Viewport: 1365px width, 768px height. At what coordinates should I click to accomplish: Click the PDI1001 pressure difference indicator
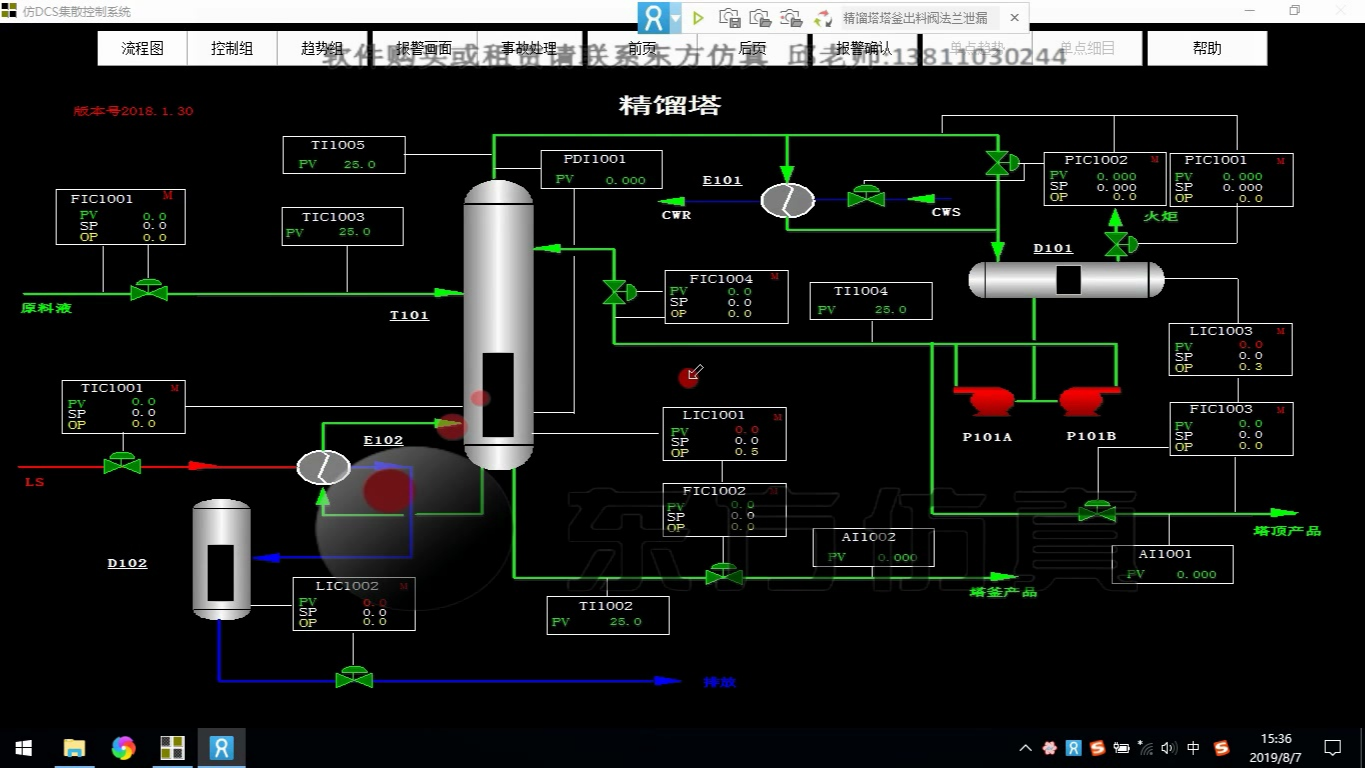click(x=601, y=169)
